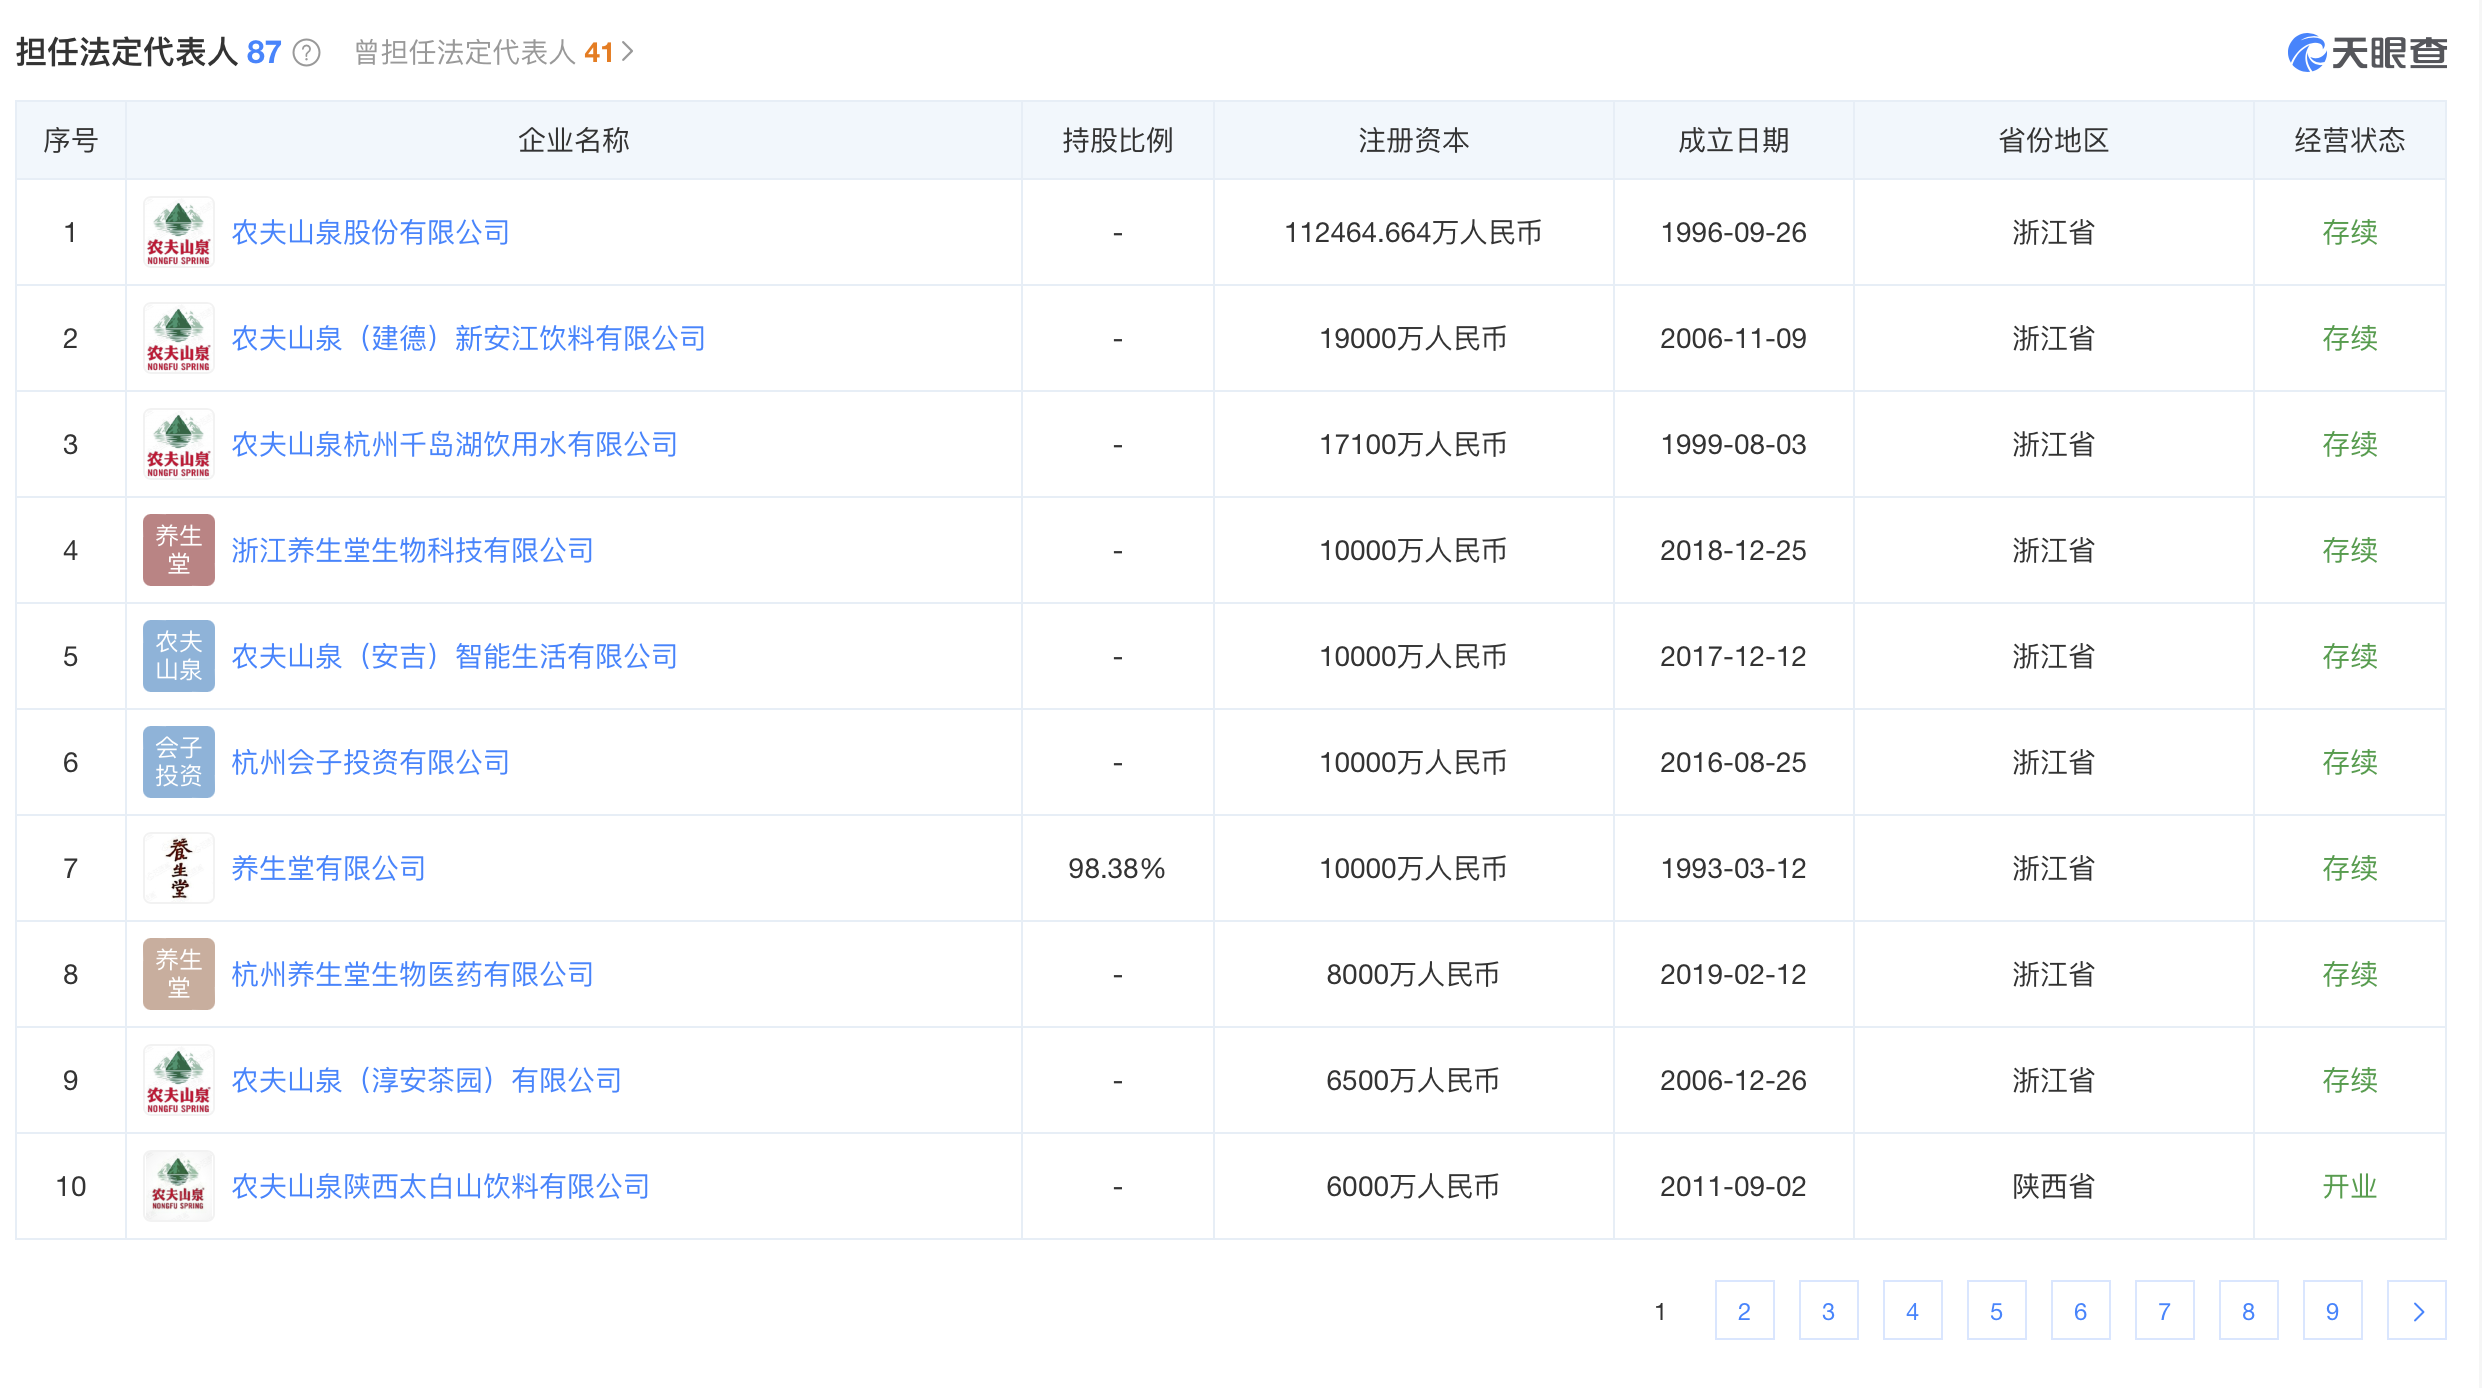Jump to page 9

(x=2332, y=1311)
